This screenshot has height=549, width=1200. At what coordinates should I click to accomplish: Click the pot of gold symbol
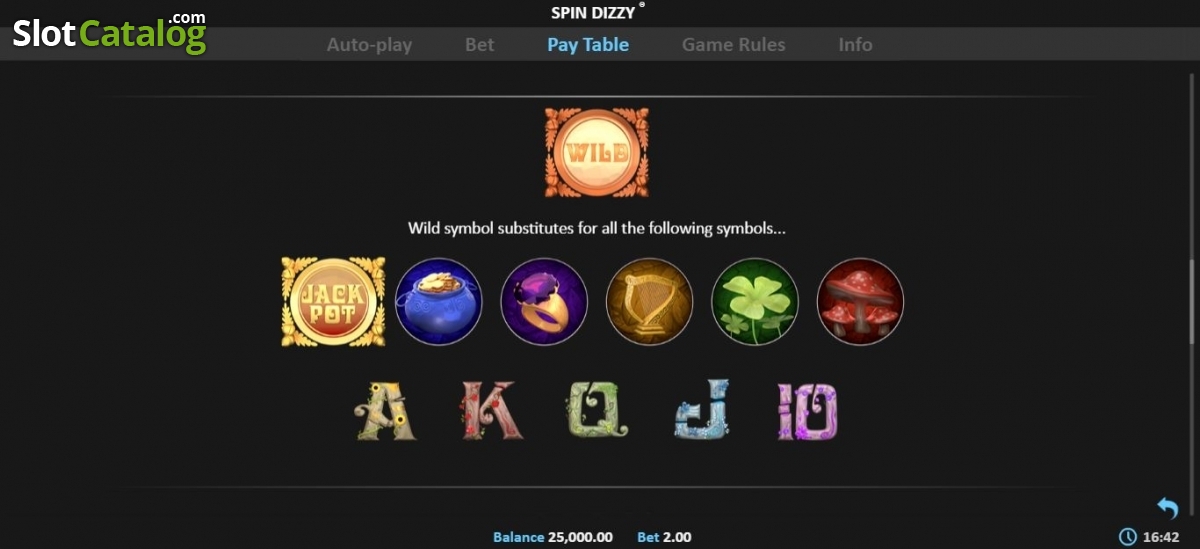pyautogui.click(x=439, y=302)
